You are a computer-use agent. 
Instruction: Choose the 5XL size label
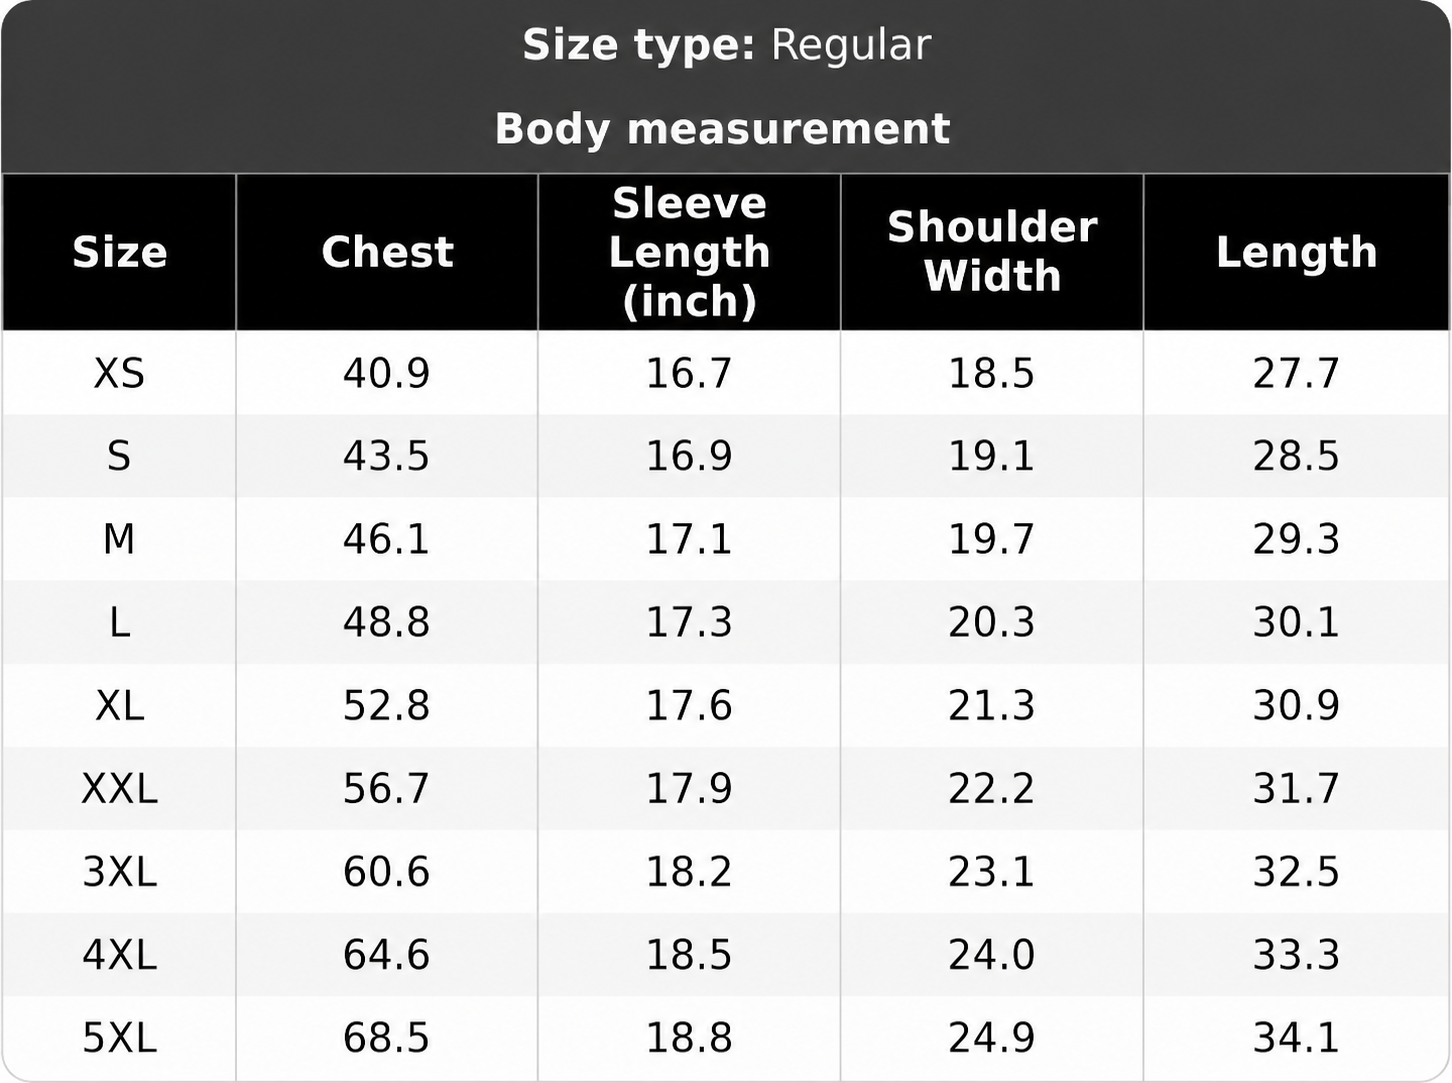(x=119, y=1037)
